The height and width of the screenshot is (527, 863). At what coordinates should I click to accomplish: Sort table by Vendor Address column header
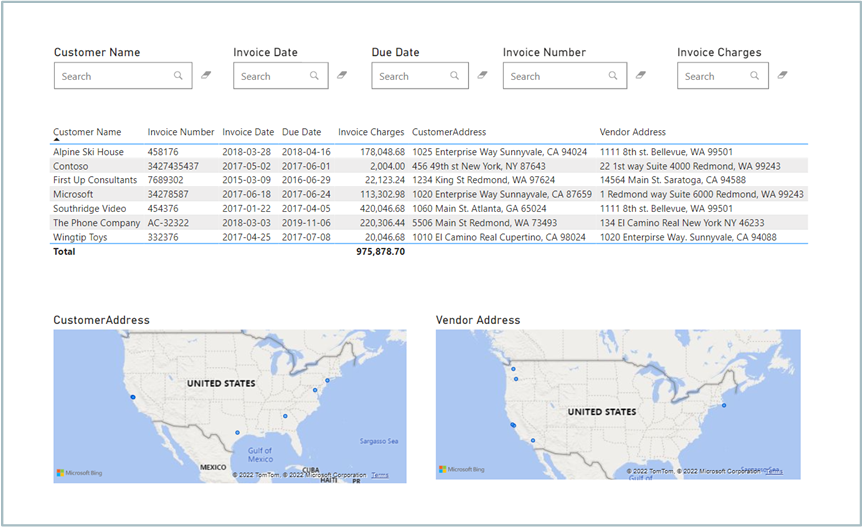[x=632, y=132]
